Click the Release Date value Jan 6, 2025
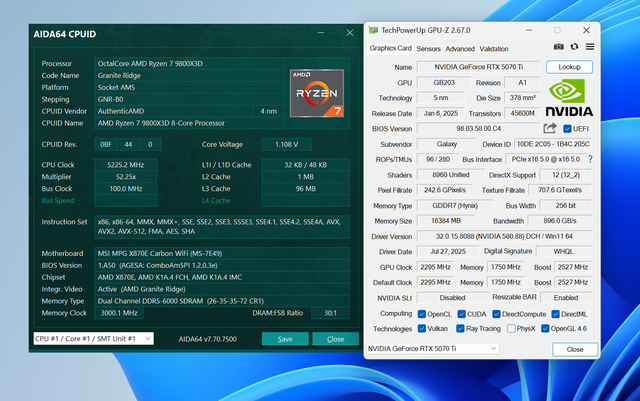The width and height of the screenshot is (640, 401). click(441, 113)
